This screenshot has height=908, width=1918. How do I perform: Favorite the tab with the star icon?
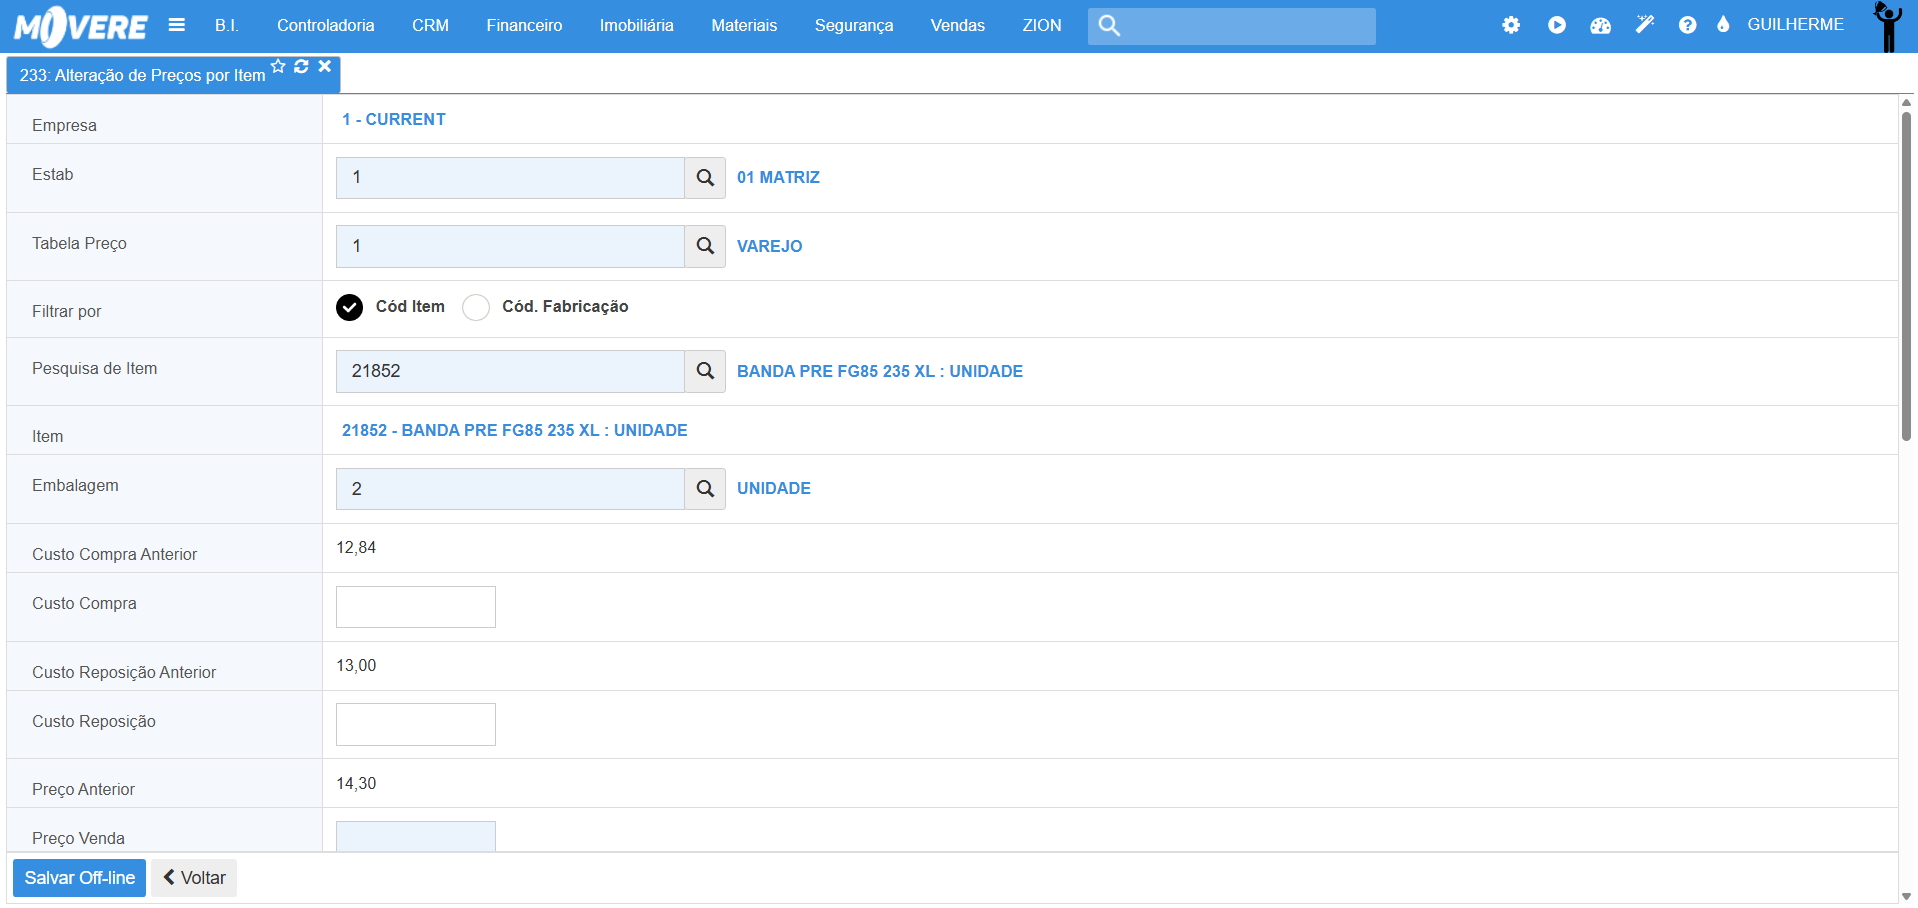coord(278,66)
